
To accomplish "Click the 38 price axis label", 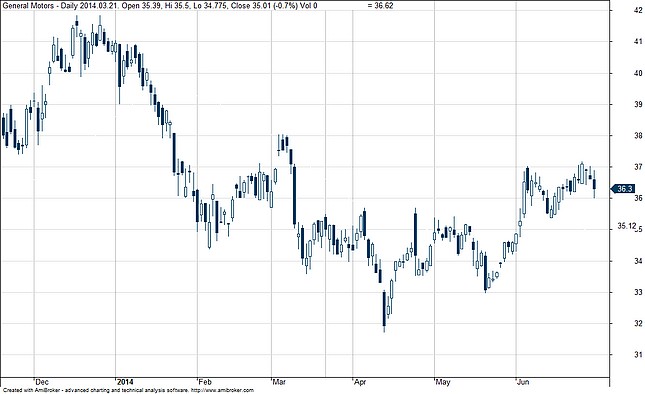I will 638,136.
